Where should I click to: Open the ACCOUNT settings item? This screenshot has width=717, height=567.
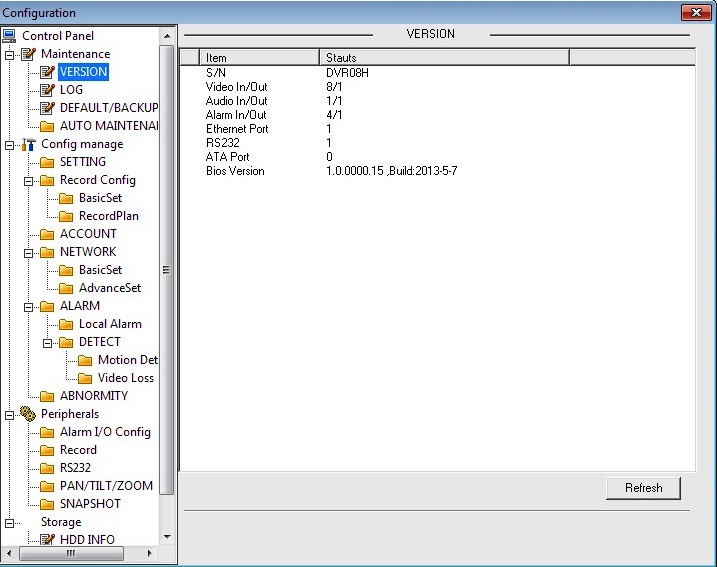(x=88, y=234)
